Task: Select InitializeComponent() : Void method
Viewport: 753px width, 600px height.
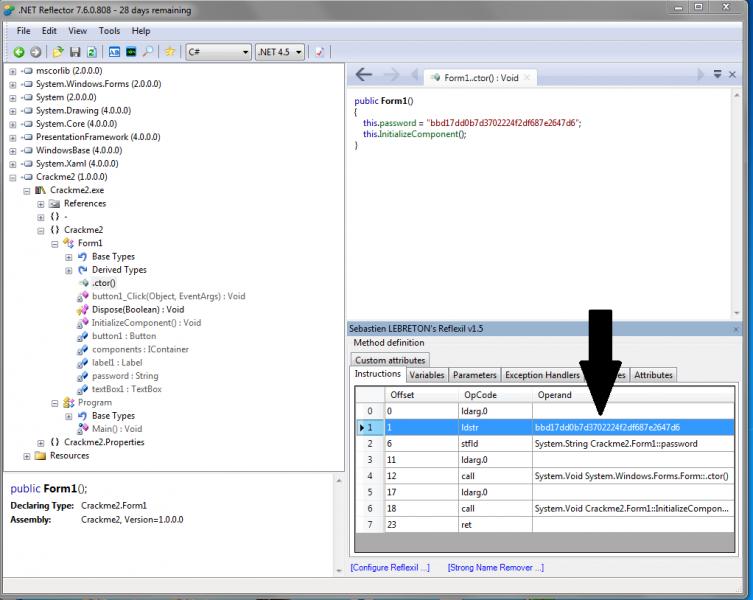Action: point(146,323)
